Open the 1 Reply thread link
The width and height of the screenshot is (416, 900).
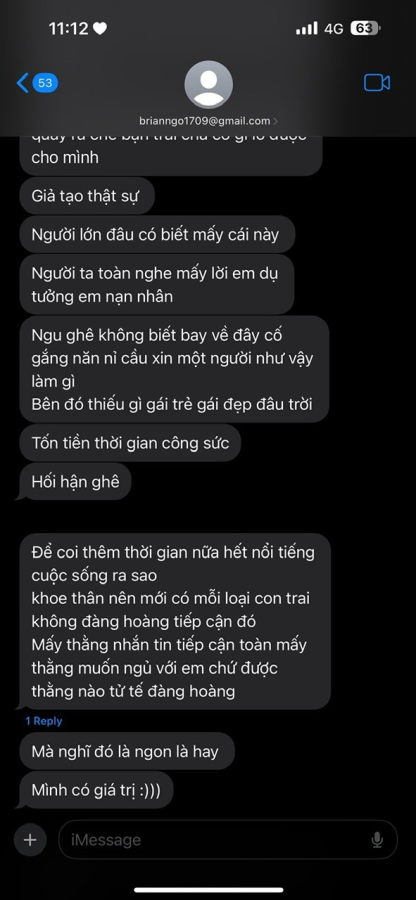(44, 721)
